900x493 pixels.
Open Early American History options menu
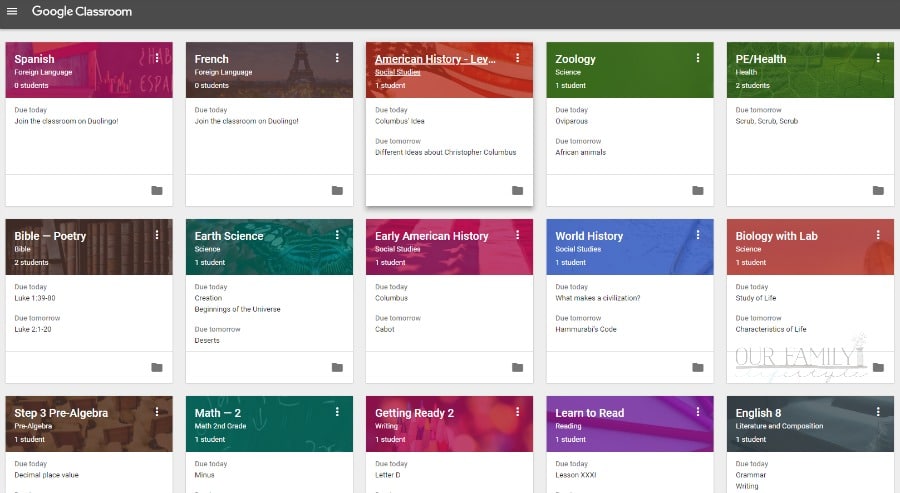[x=517, y=235]
